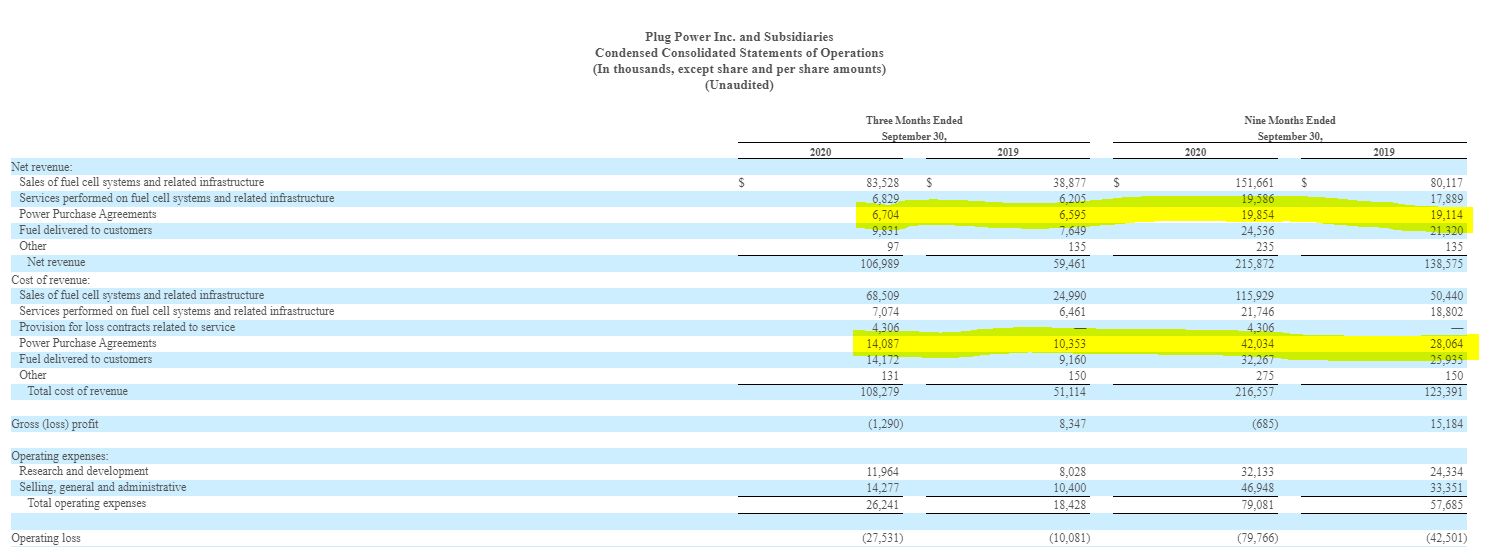Select highlighted PPA cost value 14,087
1485x547 pixels.
[x=885, y=343]
